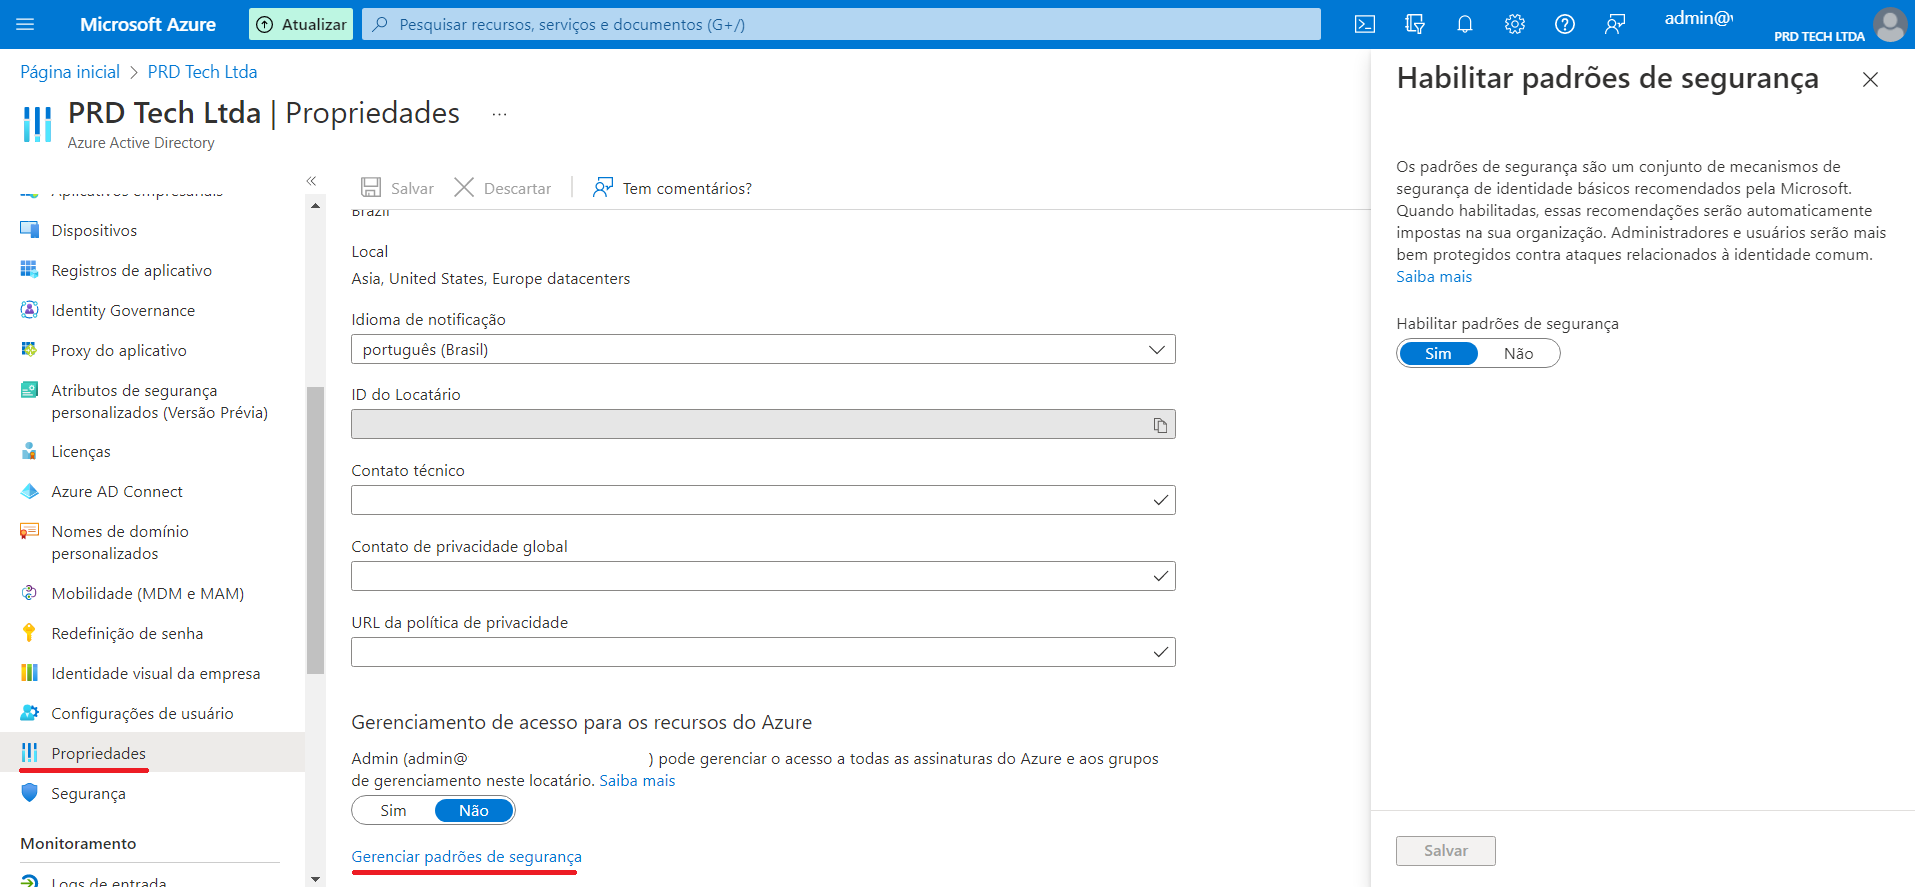Open the Directories and subscriptions filter icon

pyautogui.click(x=1415, y=24)
